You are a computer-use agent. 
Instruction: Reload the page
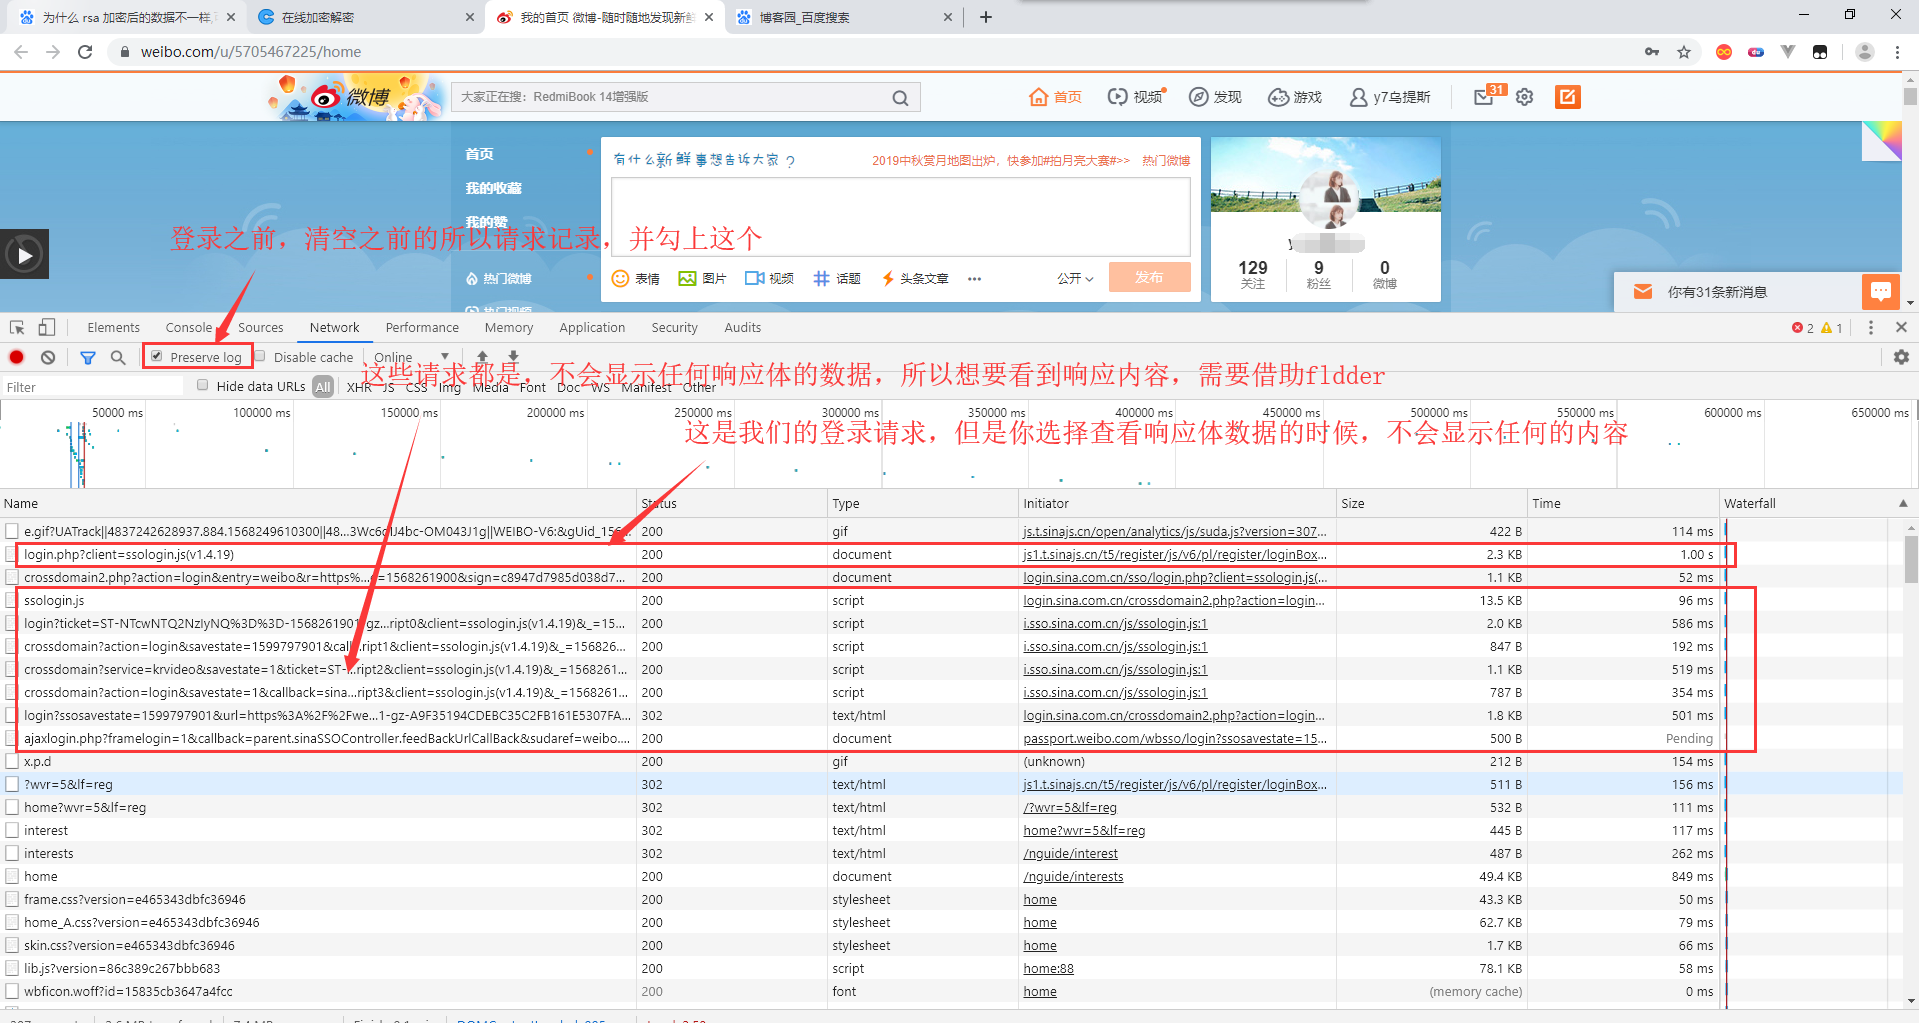pyautogui.click(x=85, y=52)
